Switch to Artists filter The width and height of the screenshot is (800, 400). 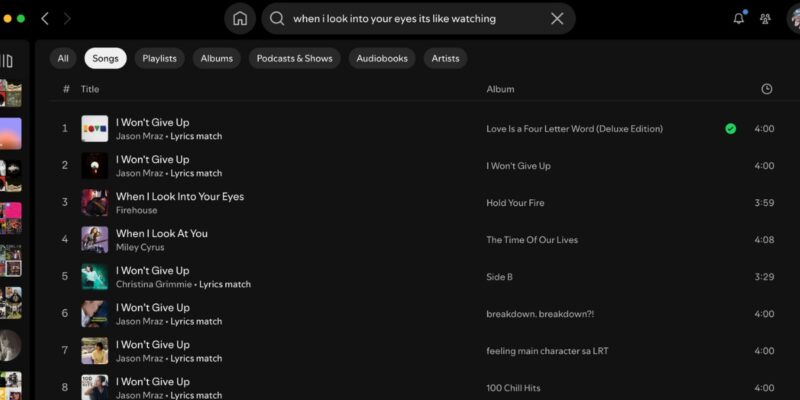coord(445,58)
